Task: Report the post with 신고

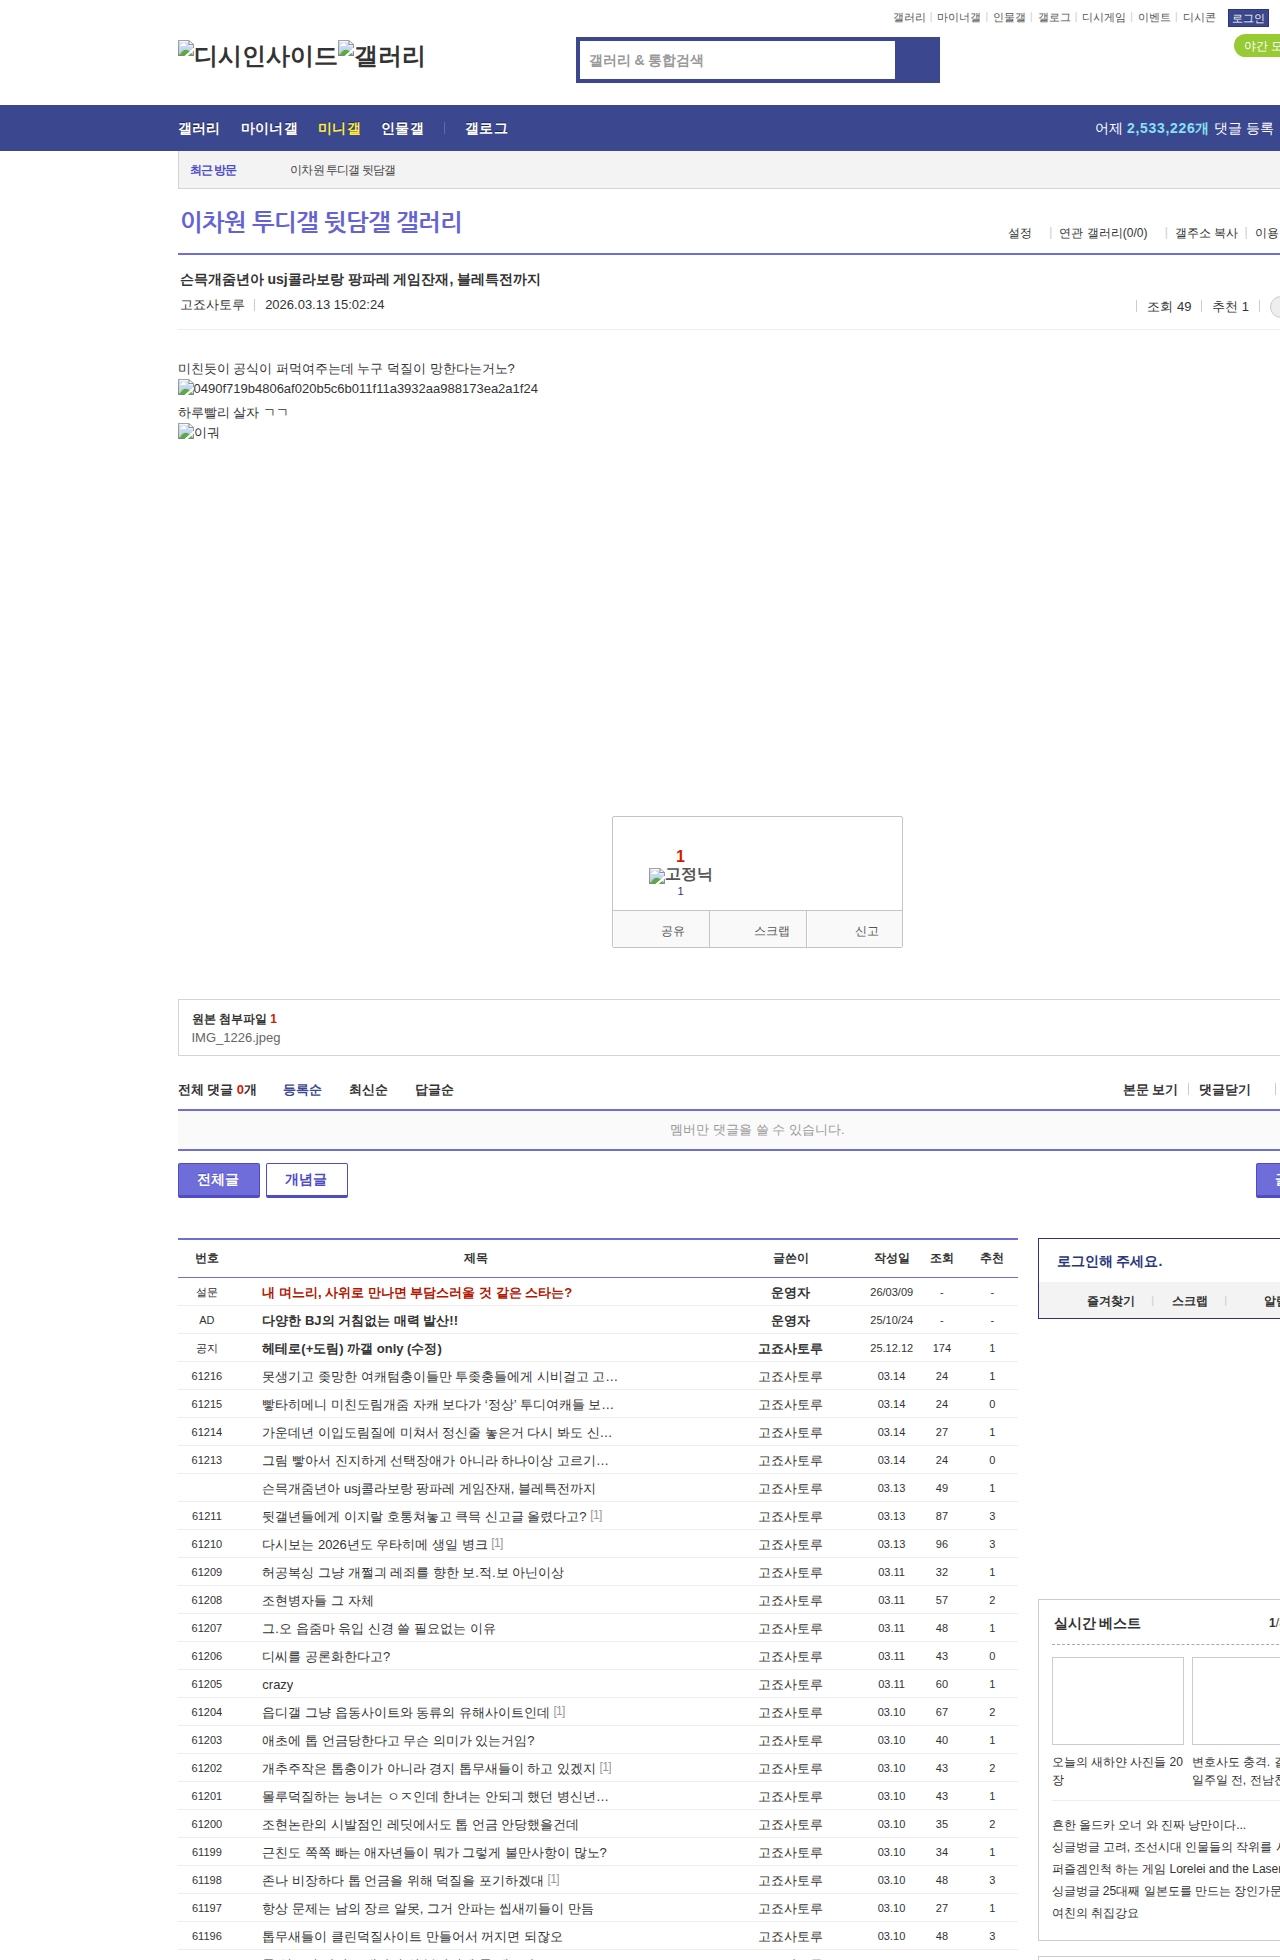Action: 866,930
